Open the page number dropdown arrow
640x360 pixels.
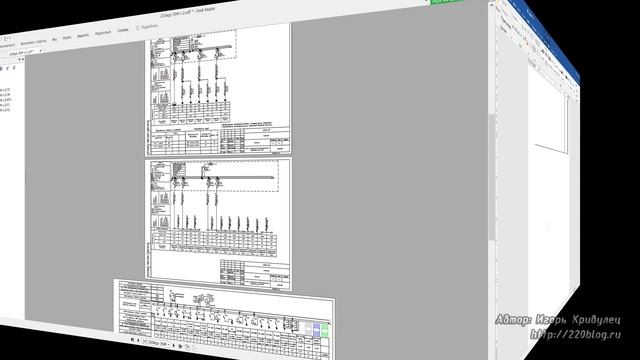169,345
